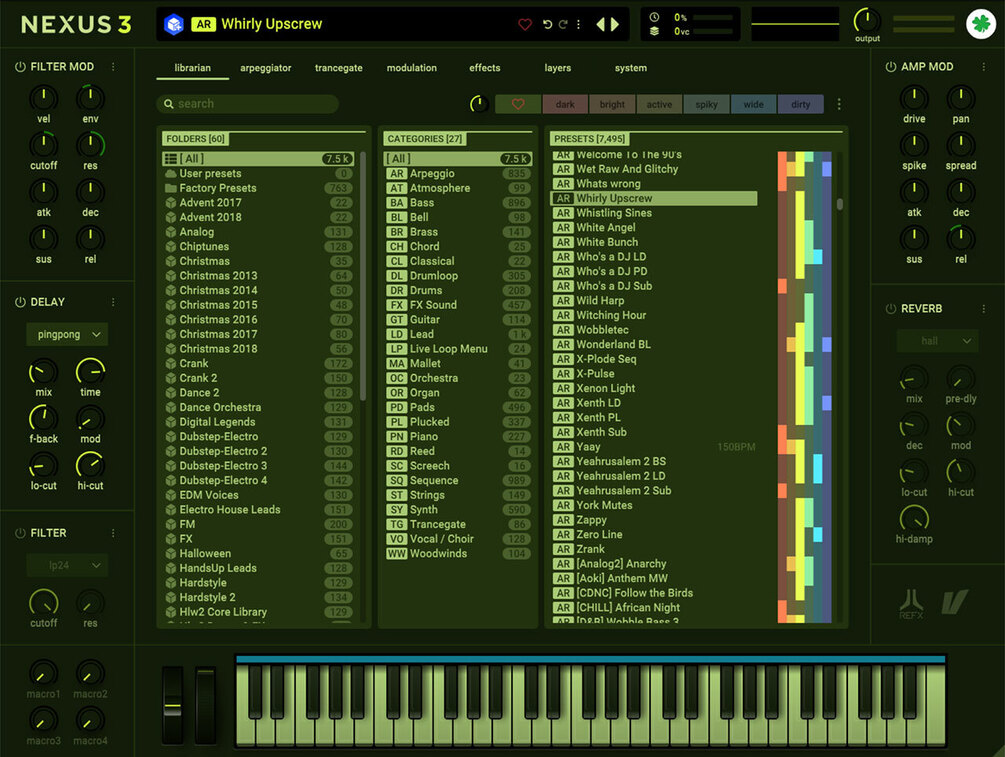Click the reFX logo icon
This screenshot has width=1005, height=757.
[911, 604]
